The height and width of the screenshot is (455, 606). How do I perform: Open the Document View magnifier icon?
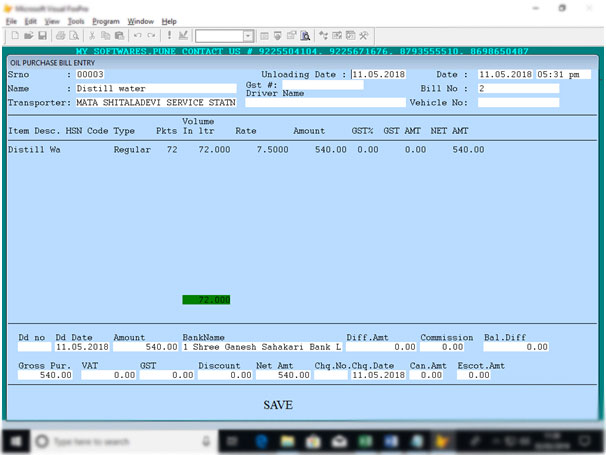305,36
